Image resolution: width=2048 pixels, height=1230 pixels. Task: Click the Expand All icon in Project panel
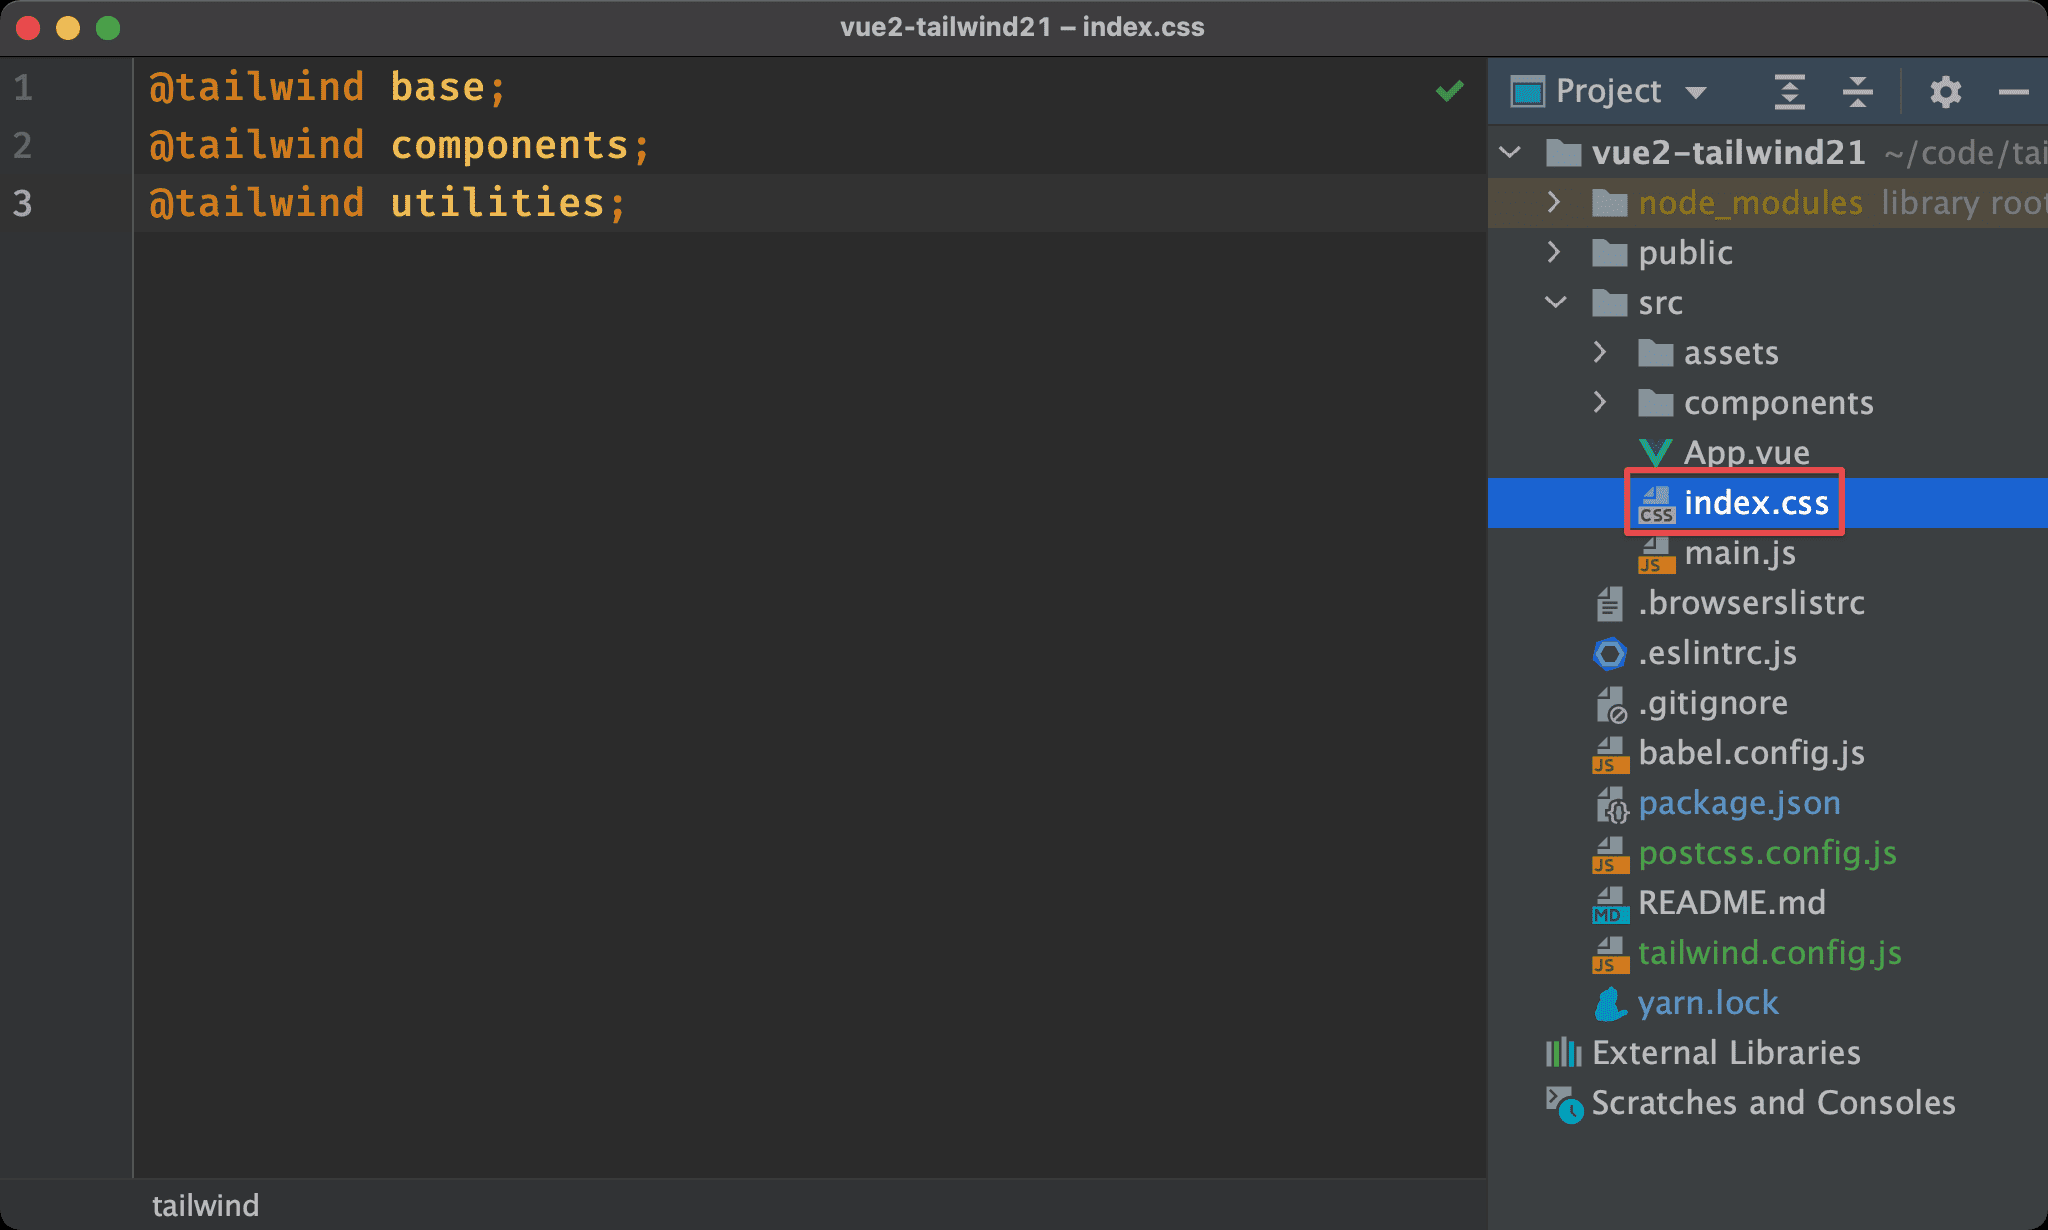[x=1789, y=92]
